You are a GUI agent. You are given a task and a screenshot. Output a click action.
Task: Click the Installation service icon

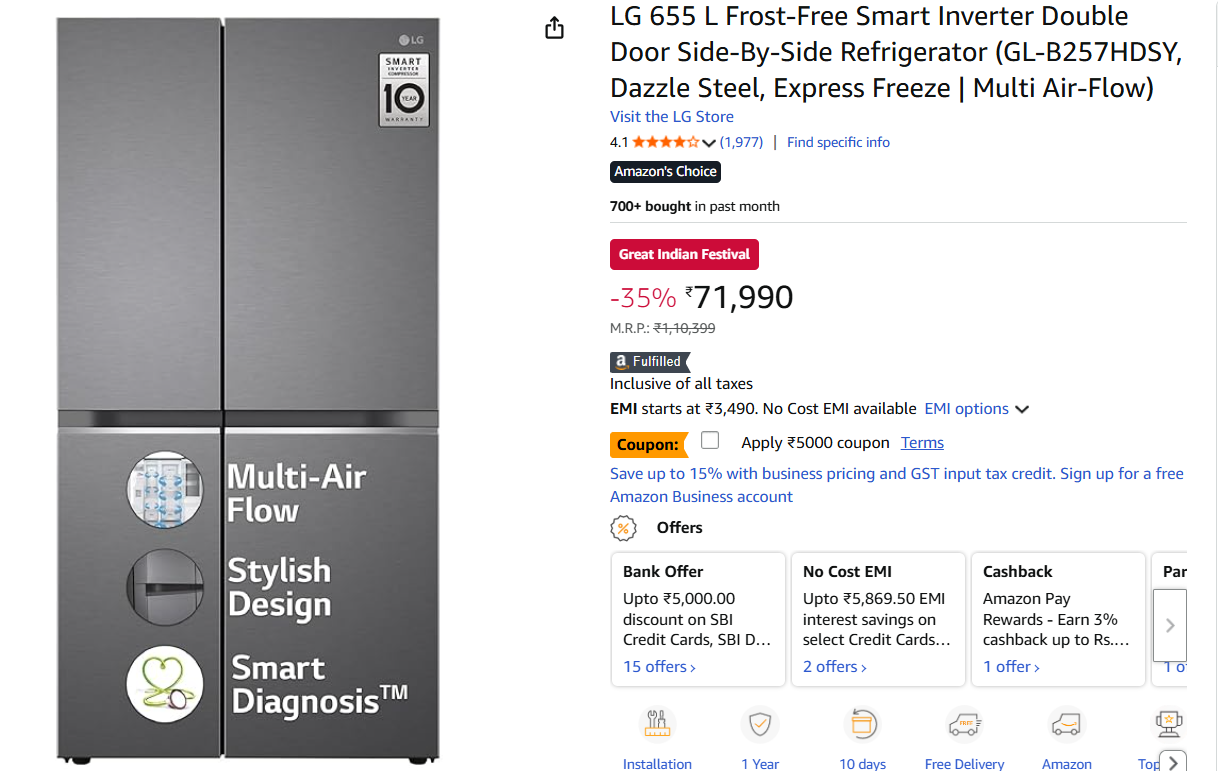click(657, 724)
